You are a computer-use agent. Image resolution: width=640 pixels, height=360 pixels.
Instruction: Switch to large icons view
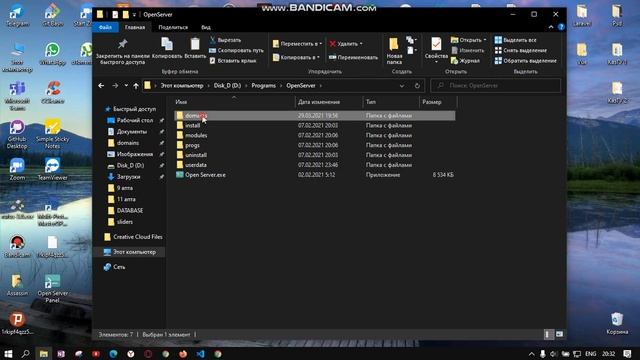pos(559,334)
